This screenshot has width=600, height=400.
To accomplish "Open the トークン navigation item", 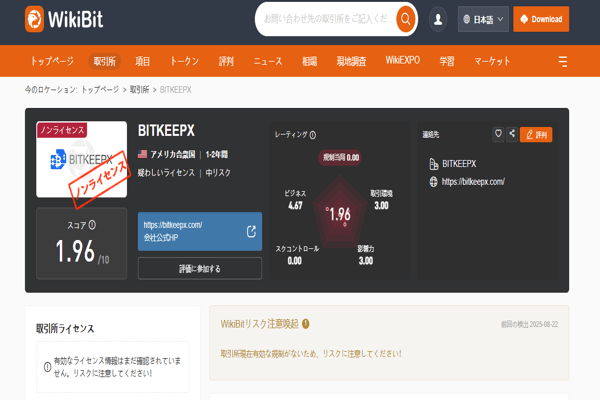I will pos(184,61).
